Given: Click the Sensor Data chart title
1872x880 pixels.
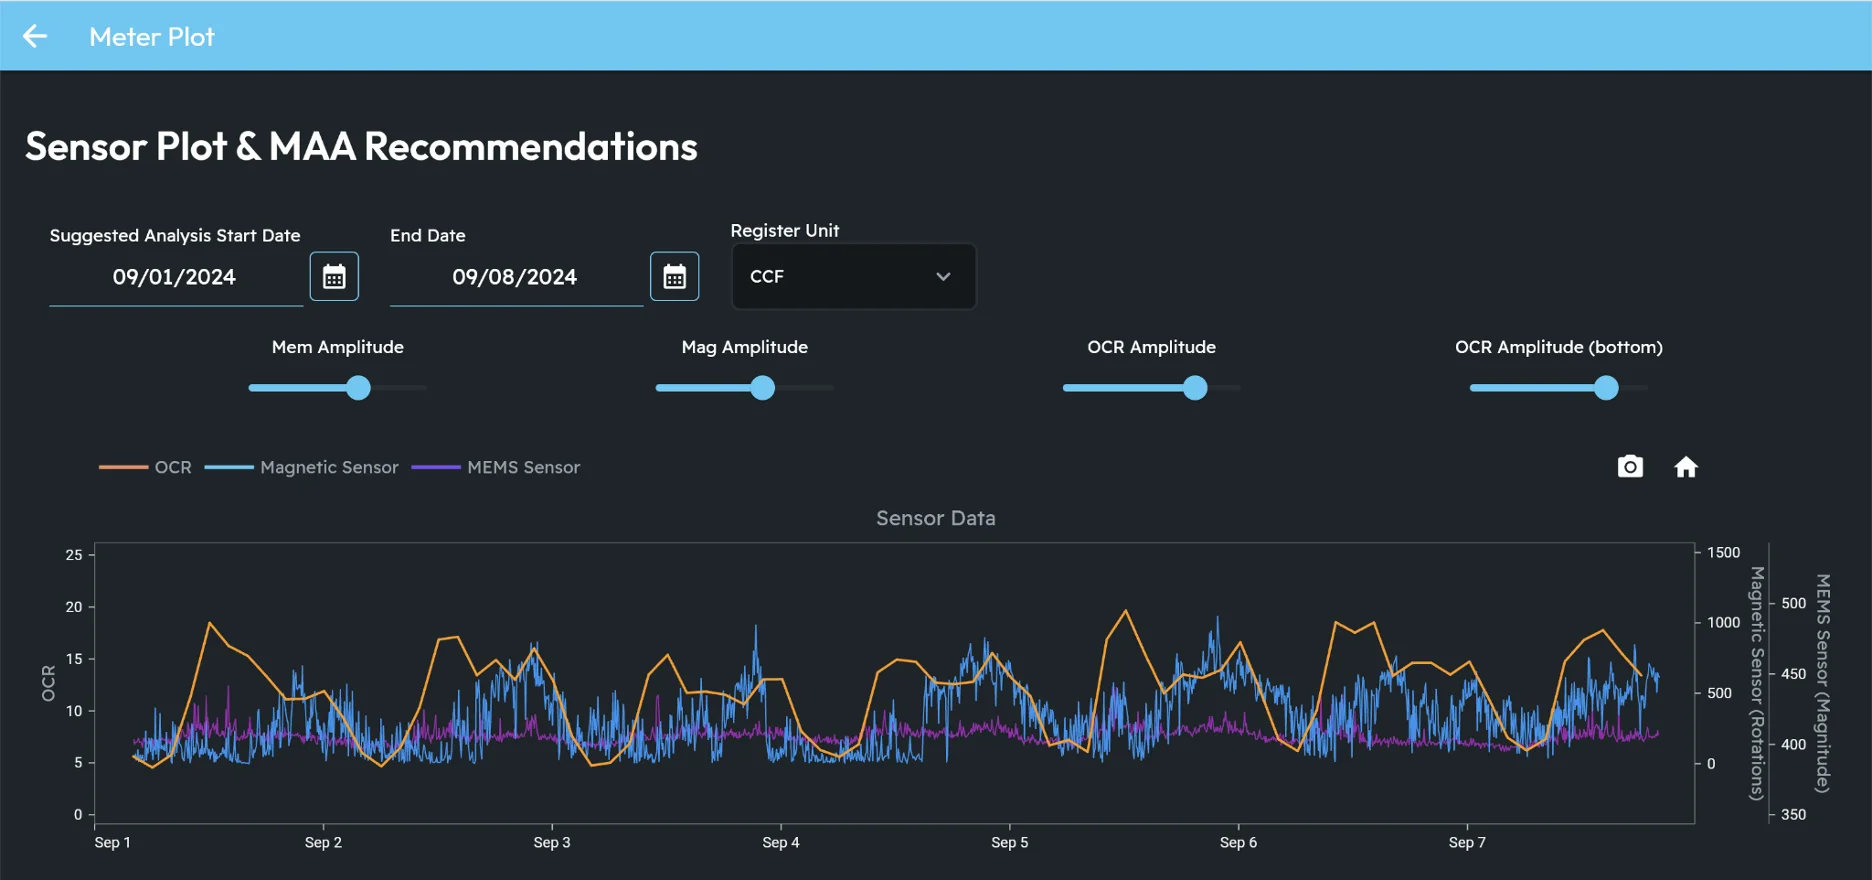Looking at the screenshot, I should tap(935, 518).
